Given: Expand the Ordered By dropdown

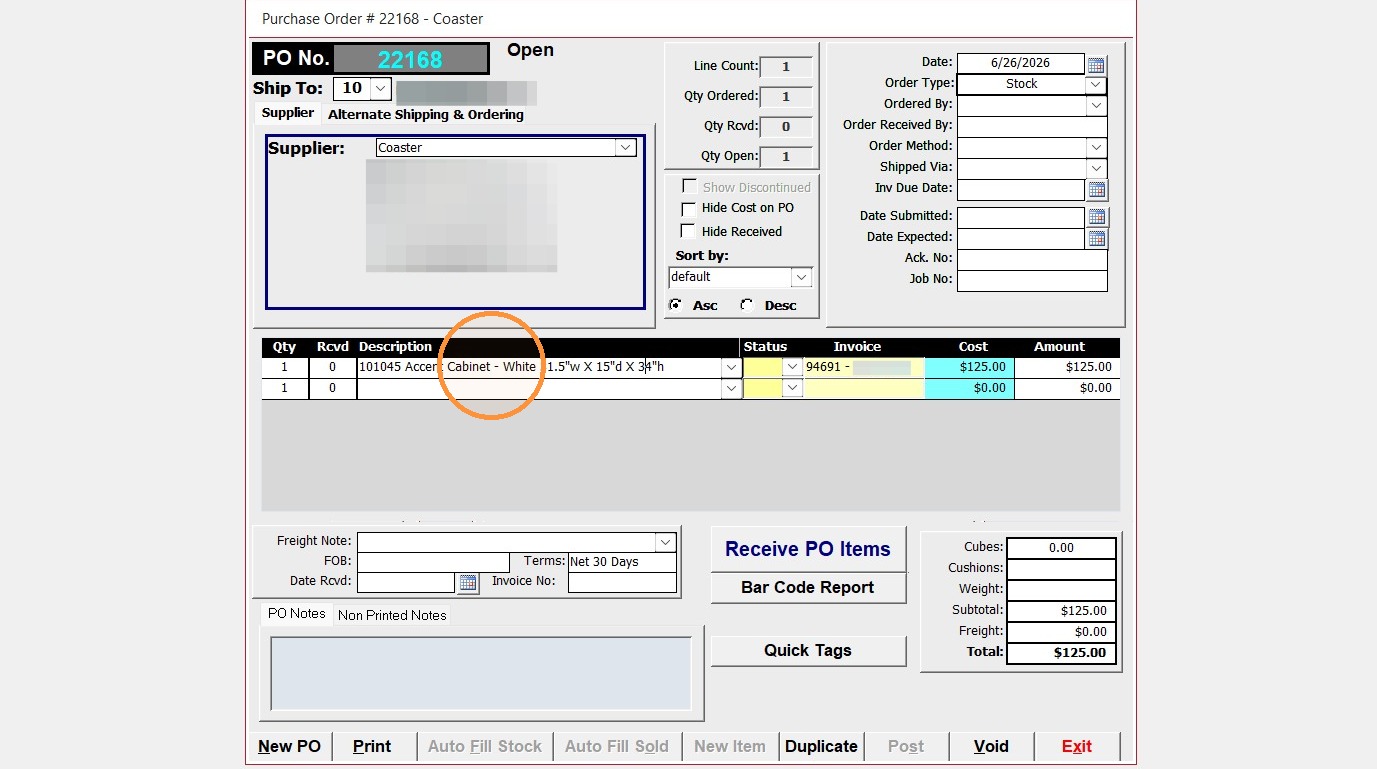Looking at the screenshot, I should pos(1097,105).
